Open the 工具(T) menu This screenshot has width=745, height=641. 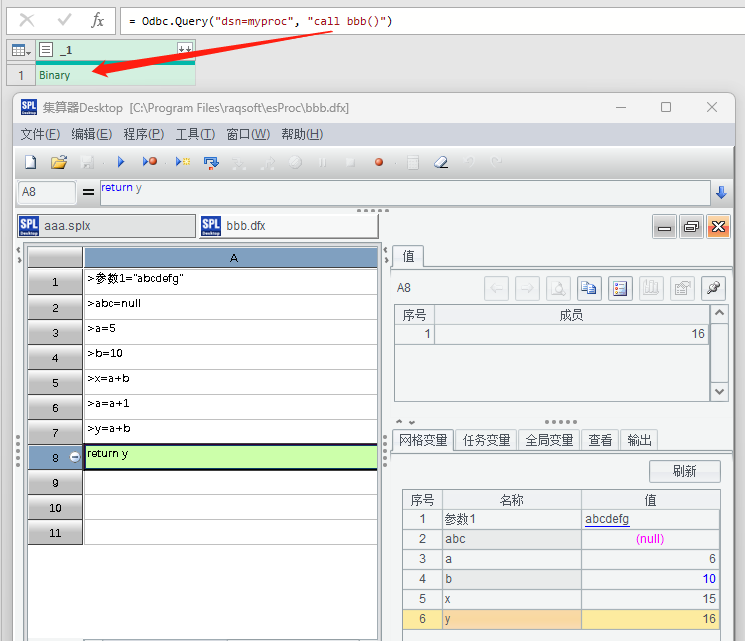(195, 134)
